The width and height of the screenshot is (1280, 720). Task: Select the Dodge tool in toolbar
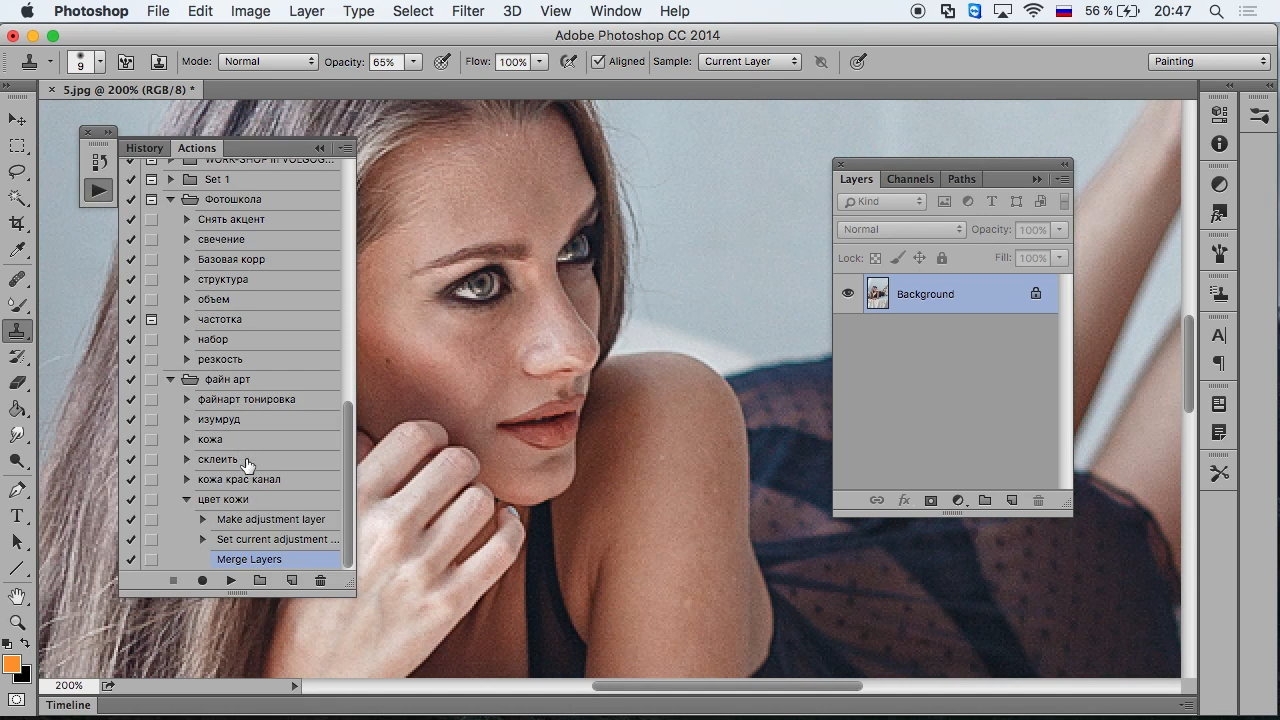(x=17, y=461)
